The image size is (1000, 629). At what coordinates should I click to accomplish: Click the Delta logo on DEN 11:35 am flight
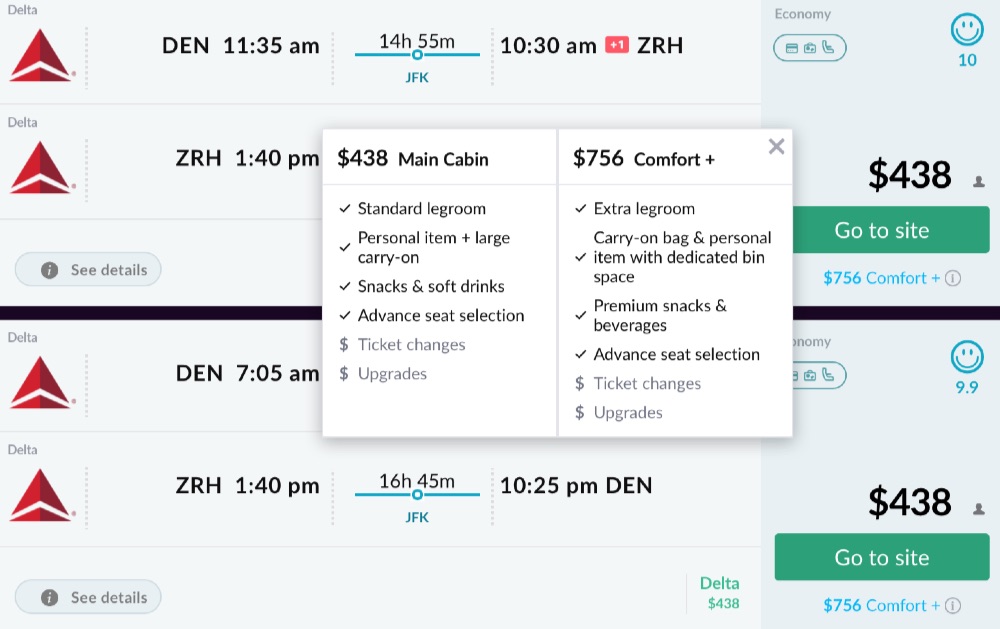[x=41, y=55]
